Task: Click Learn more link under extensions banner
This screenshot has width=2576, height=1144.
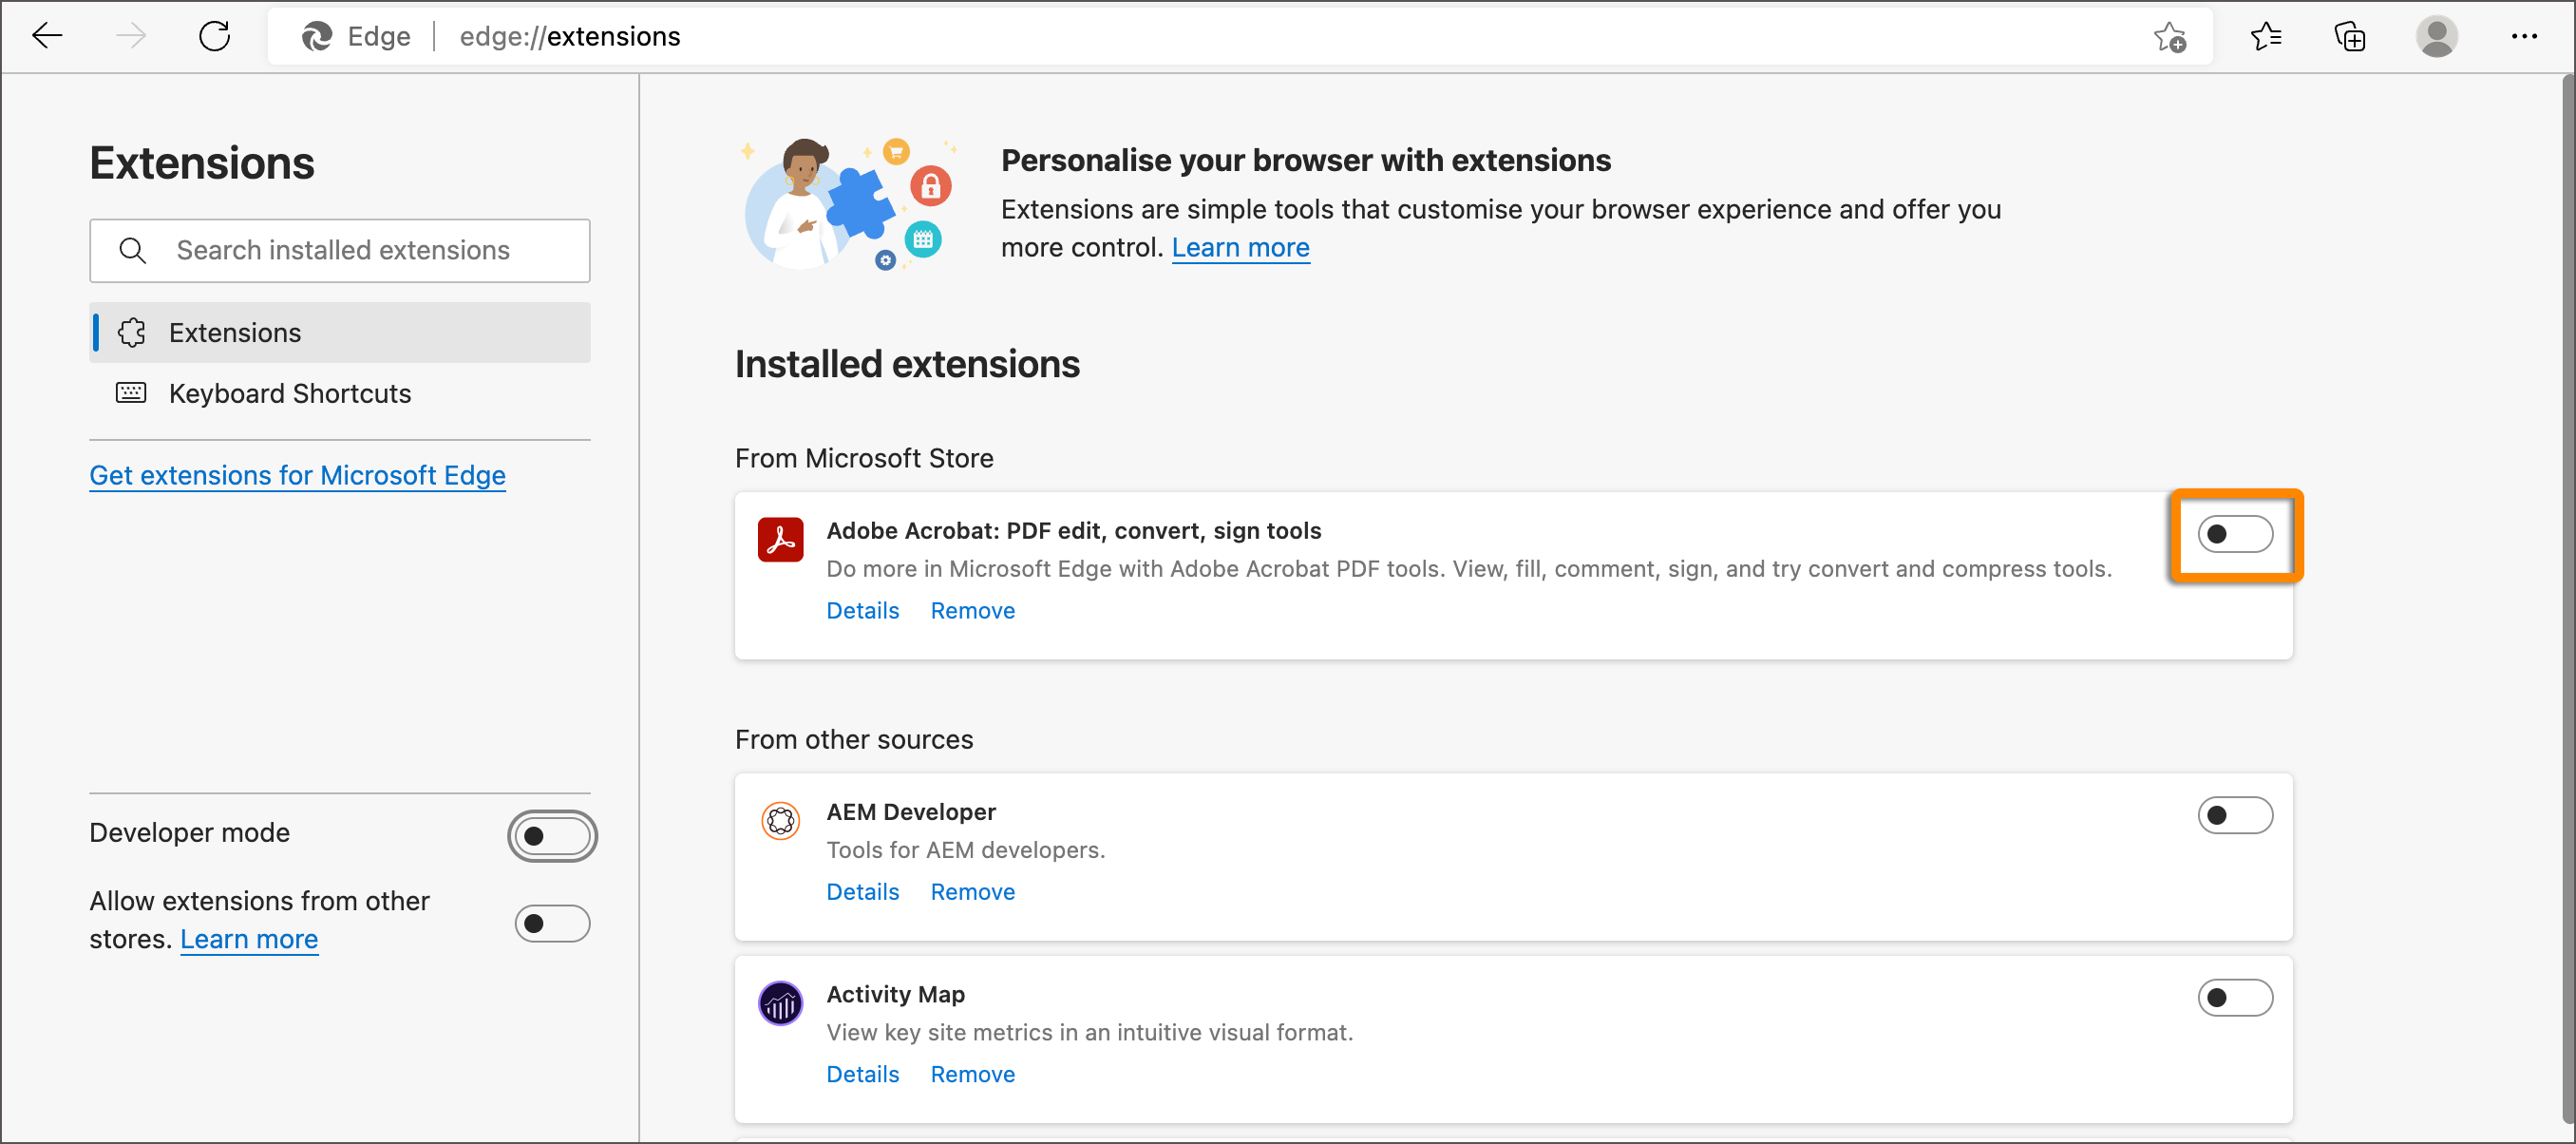Action: click(x=1242, y=246)
